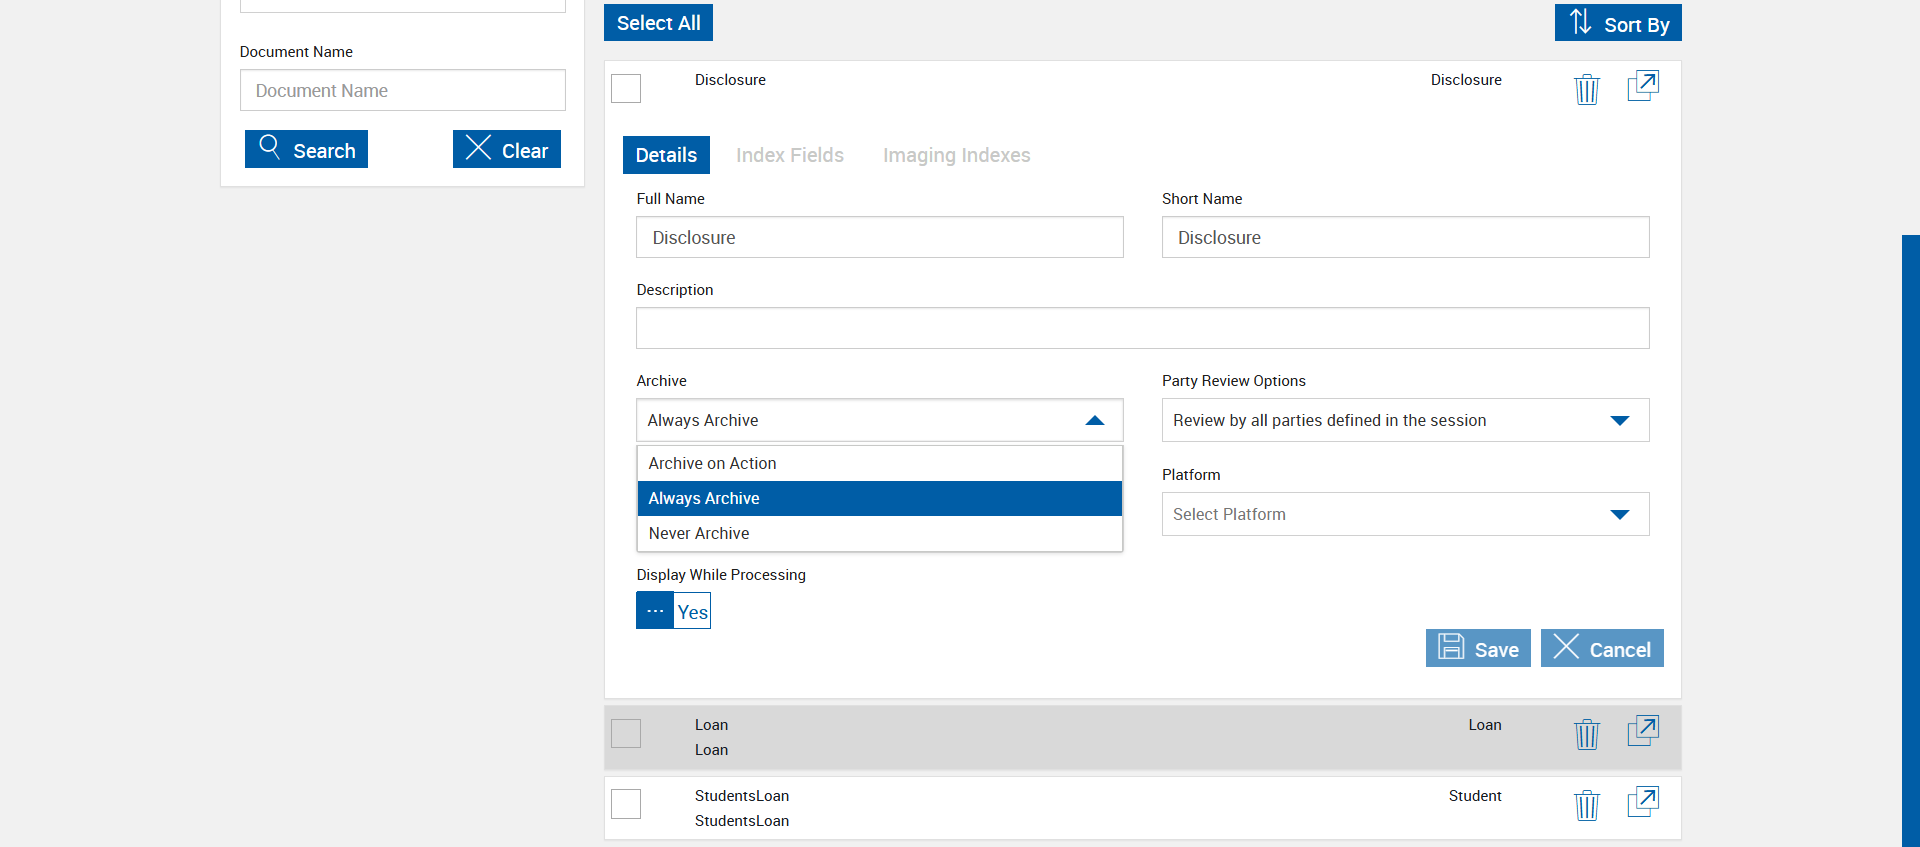Switch to the Imaging Indexes tab

955,155
